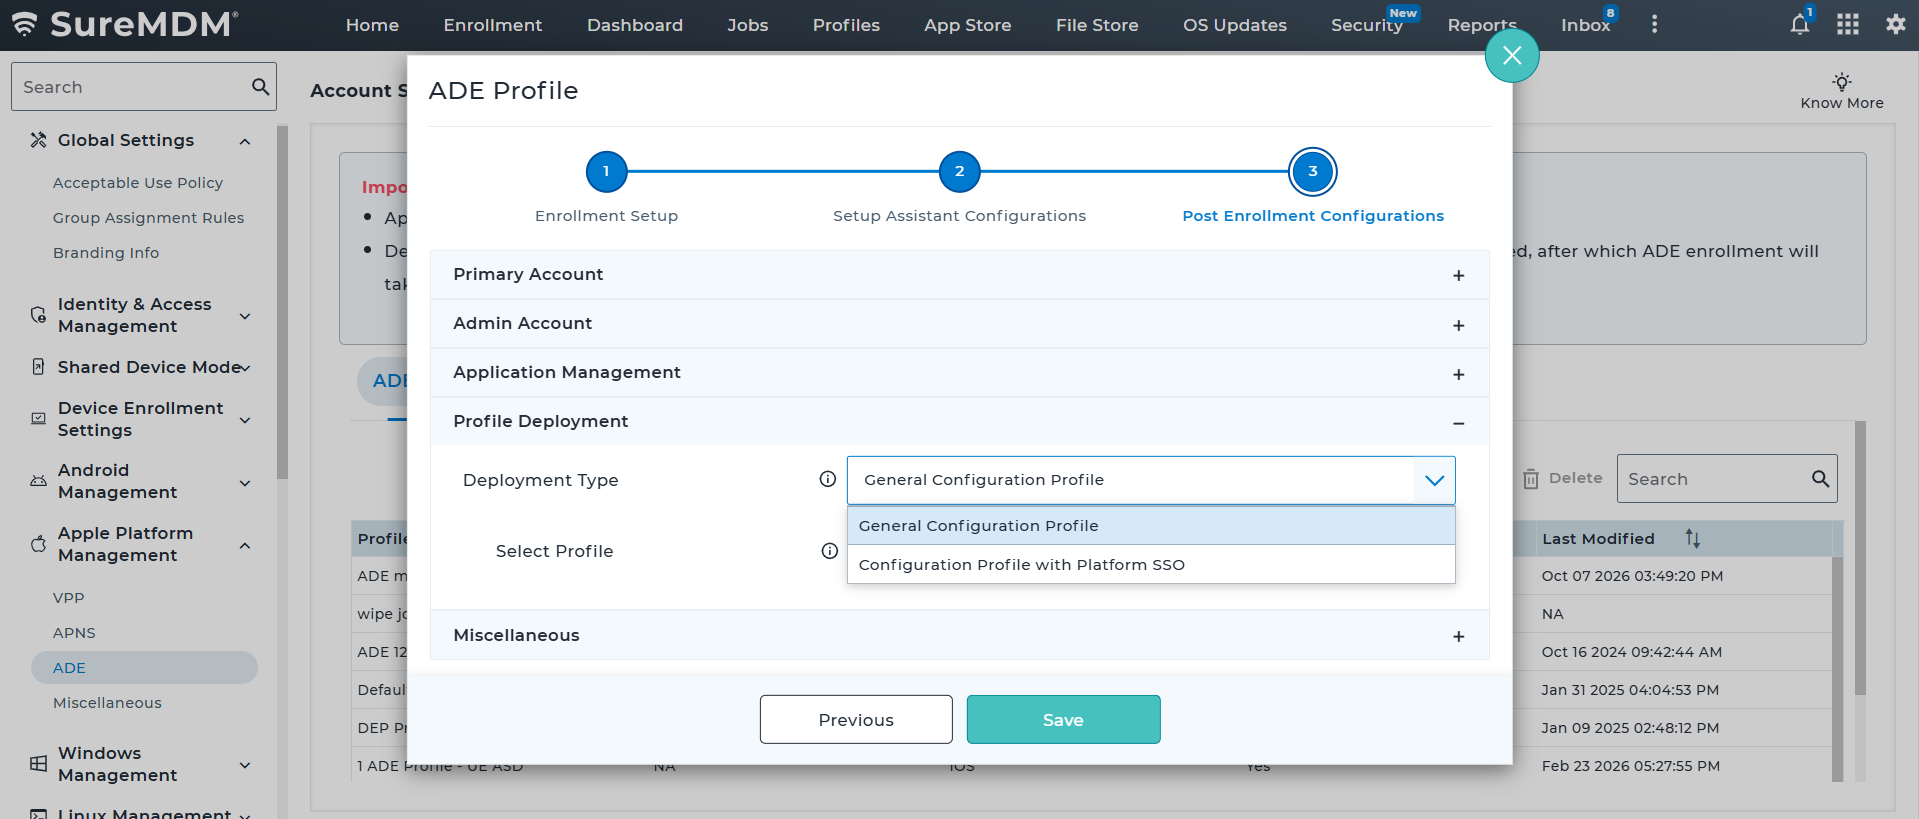Click the Know More lightbulb icon

pos(1841,82)
